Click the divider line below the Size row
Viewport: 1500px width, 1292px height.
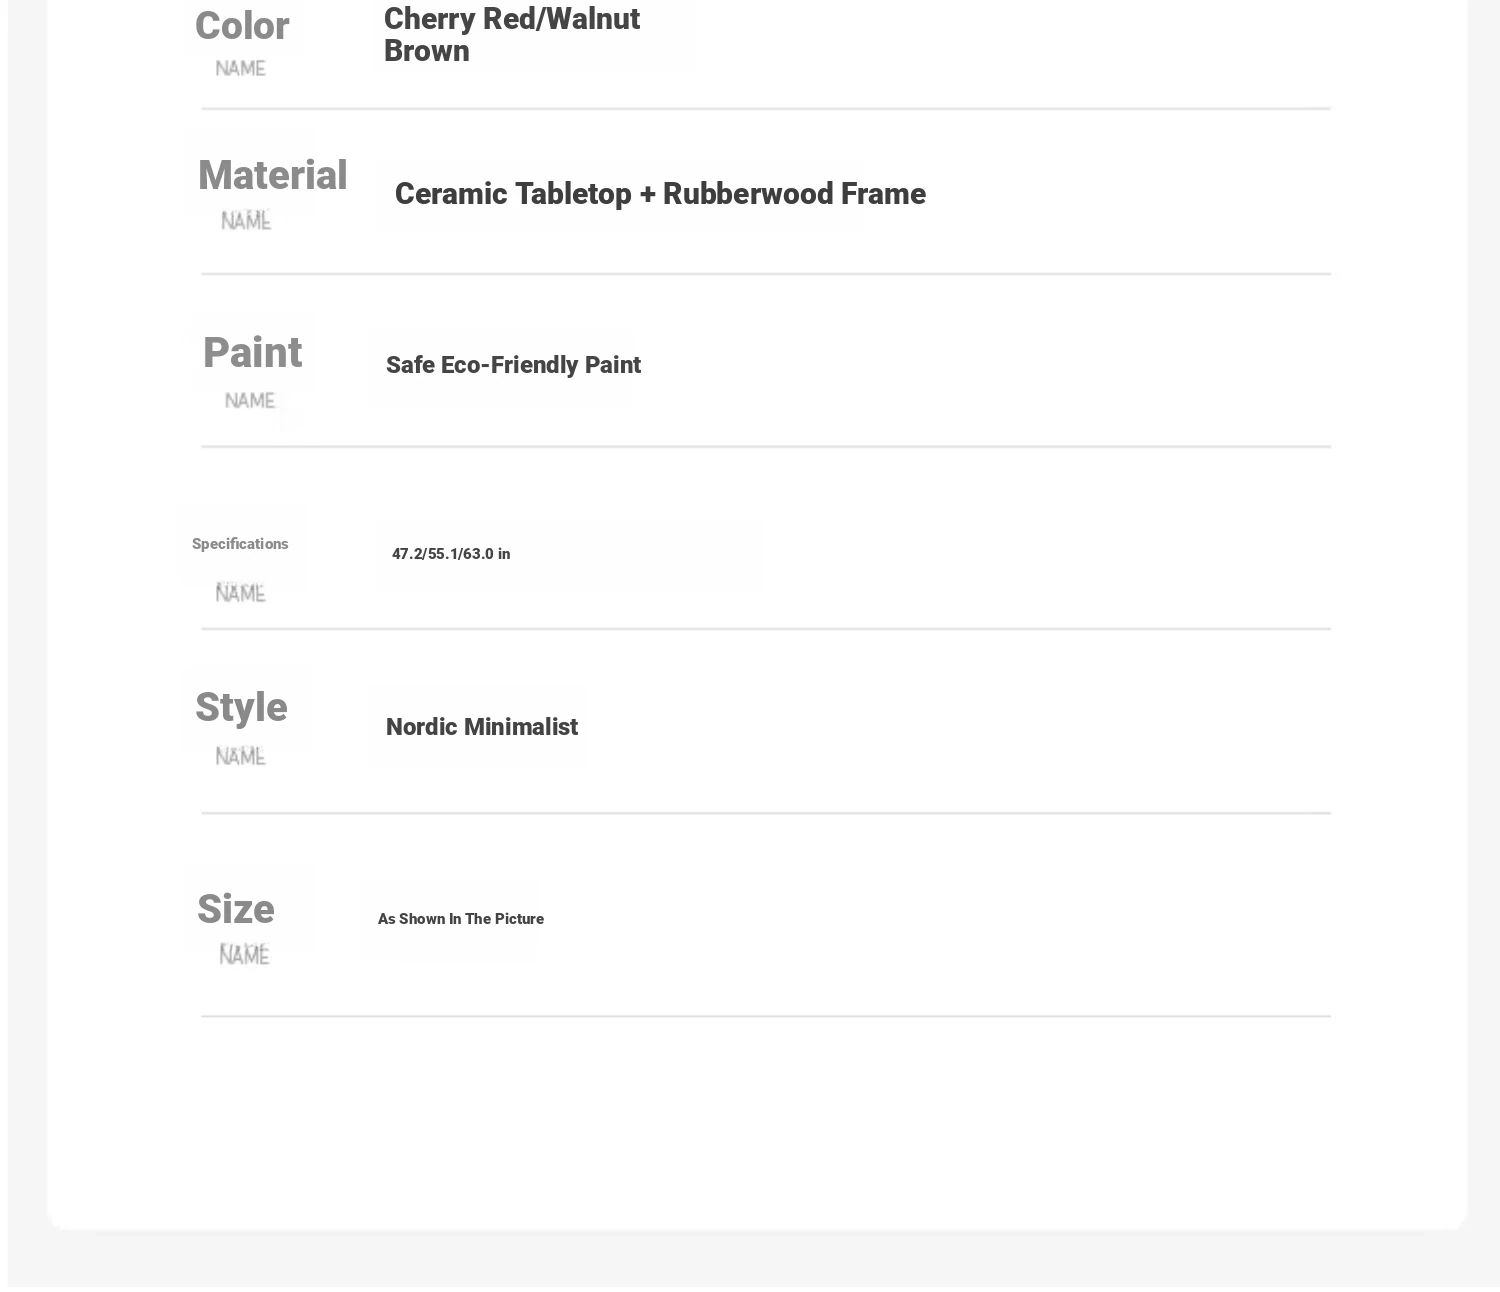(x=766, y=1016)
